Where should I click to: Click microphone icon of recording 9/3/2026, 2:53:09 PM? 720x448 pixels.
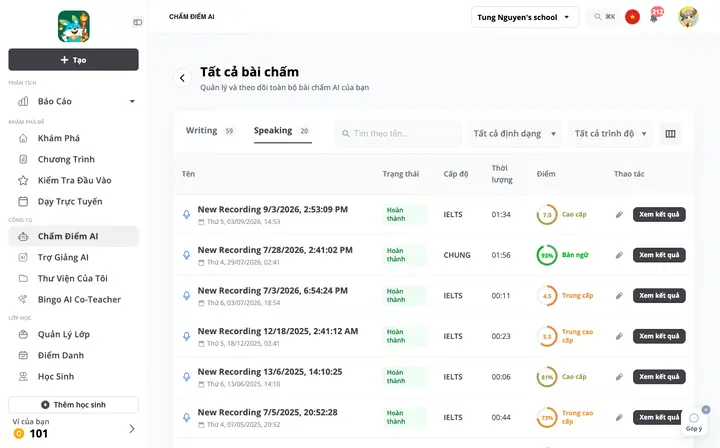coord(186,214)
